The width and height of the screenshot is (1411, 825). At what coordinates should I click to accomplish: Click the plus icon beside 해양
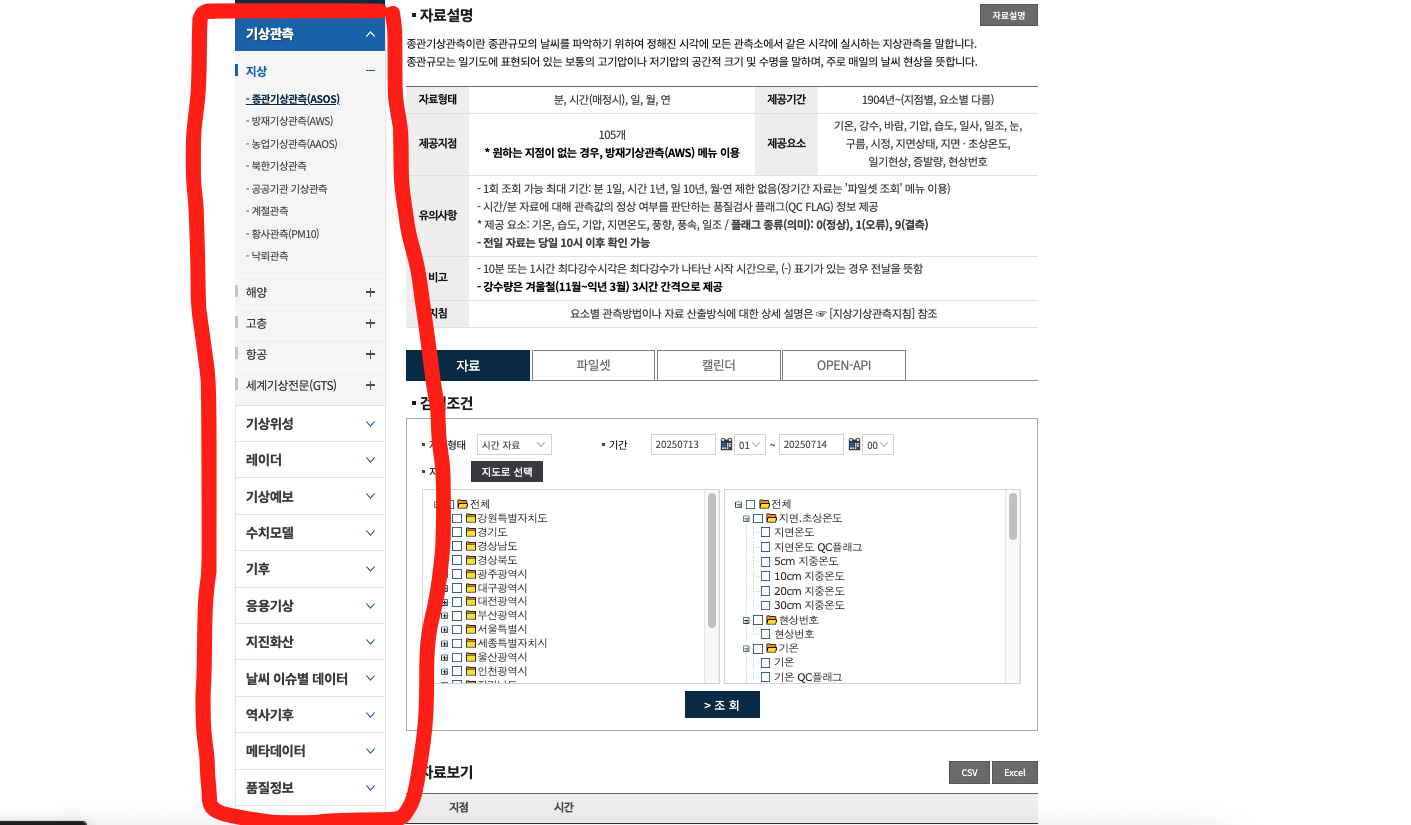point(370,292)
